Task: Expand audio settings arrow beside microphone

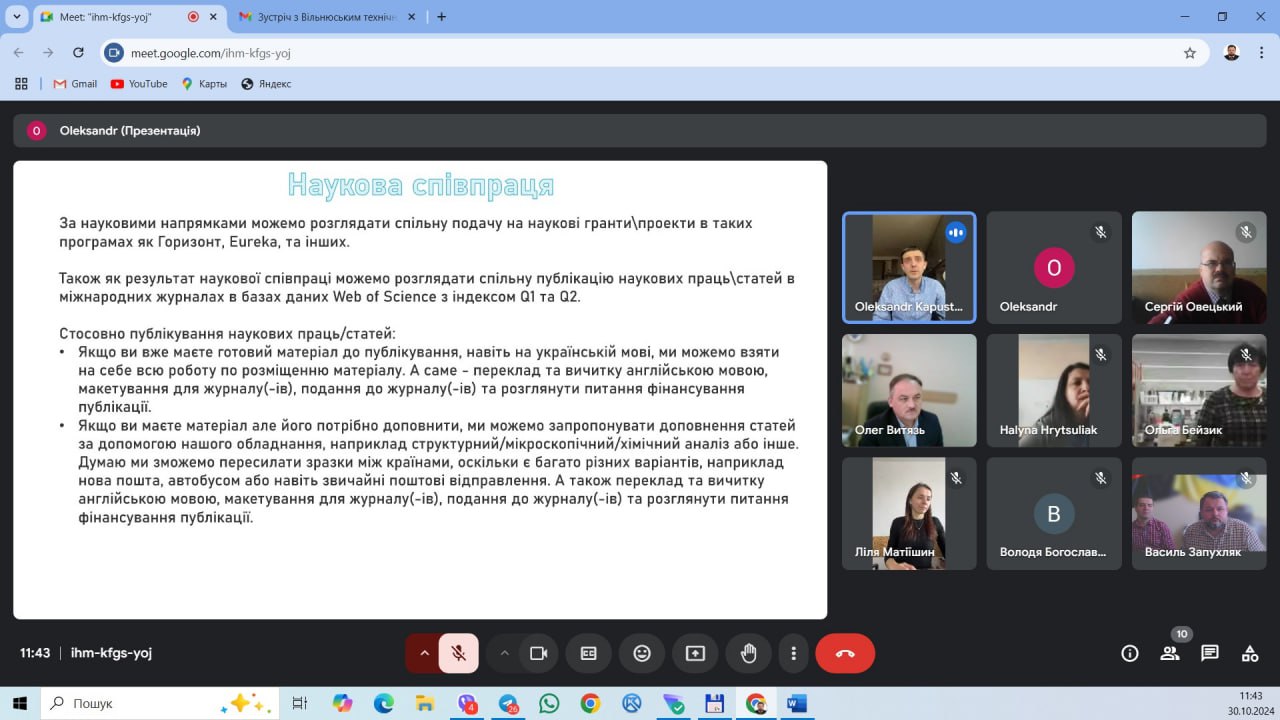Action: point(424,653)
